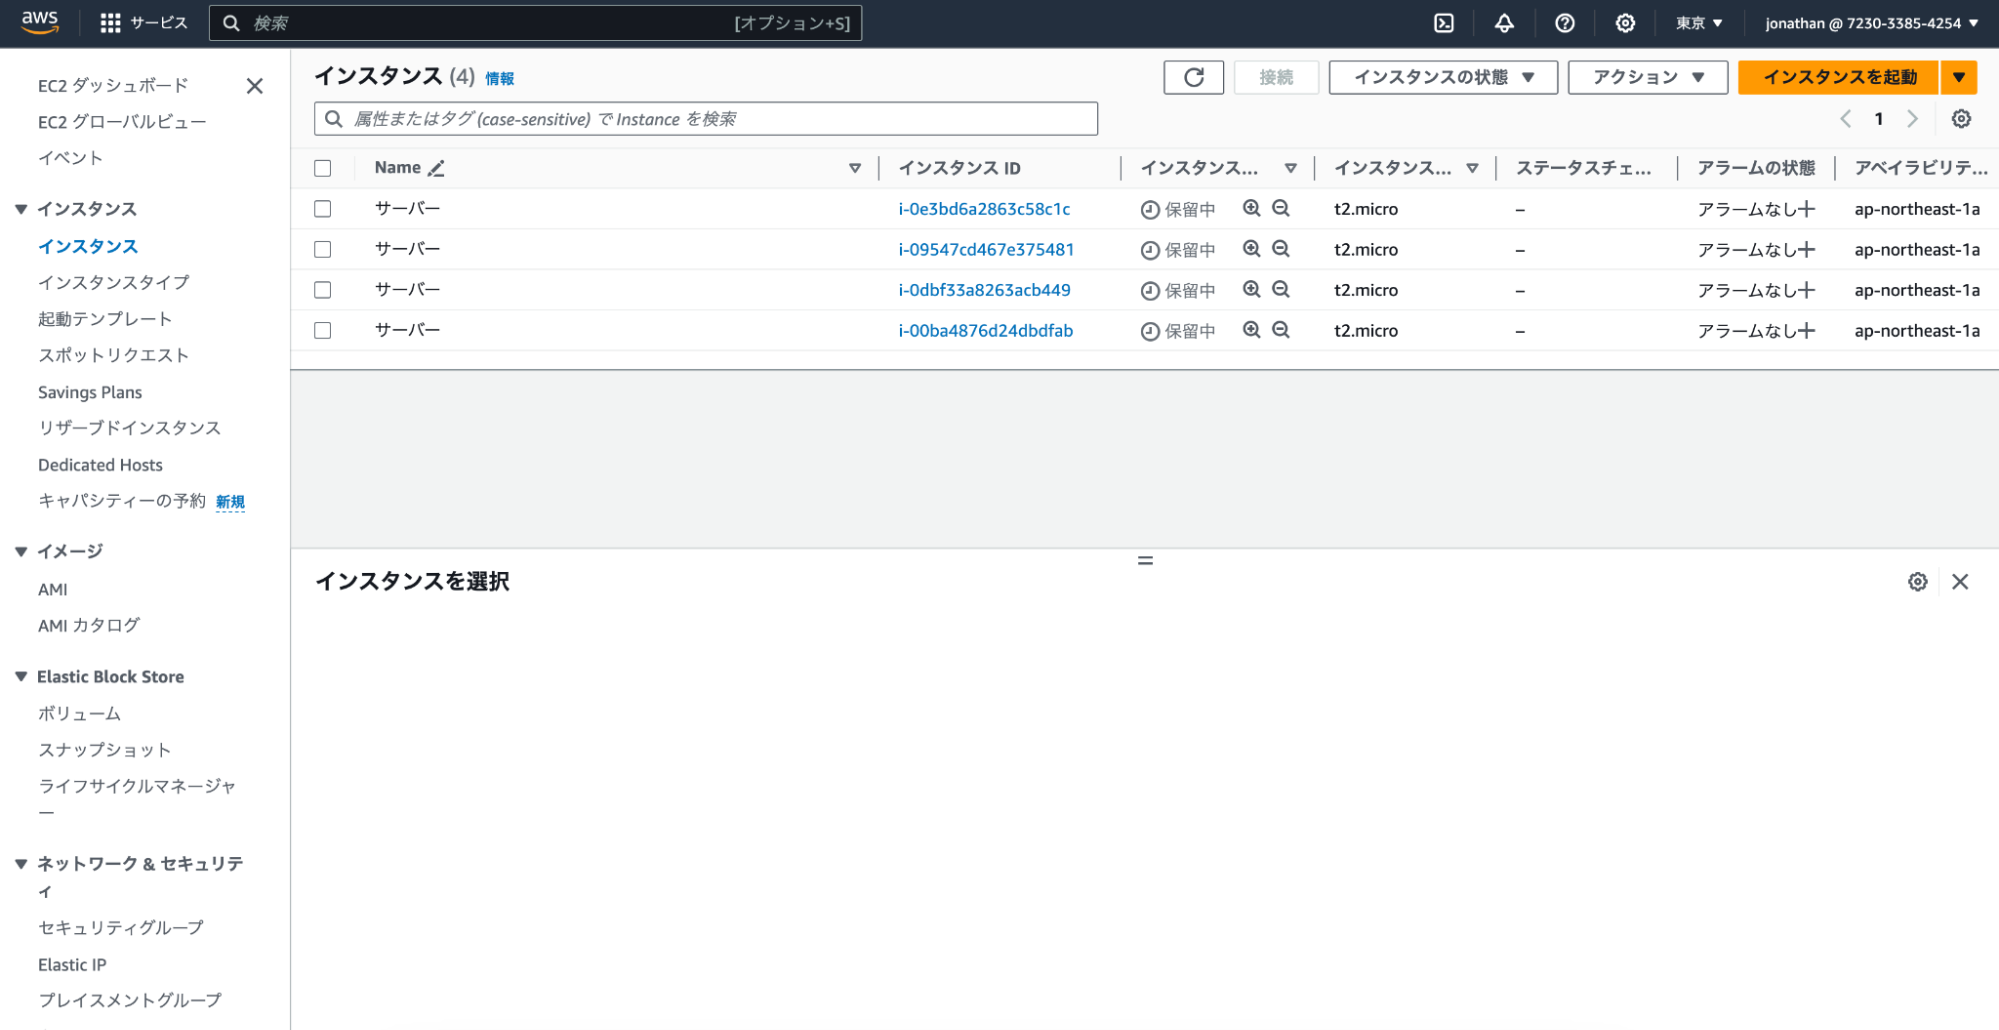This screenshot has width=1999, height=1030.
Task: Edit the Name column pencil icon
Action: [436, 168]
